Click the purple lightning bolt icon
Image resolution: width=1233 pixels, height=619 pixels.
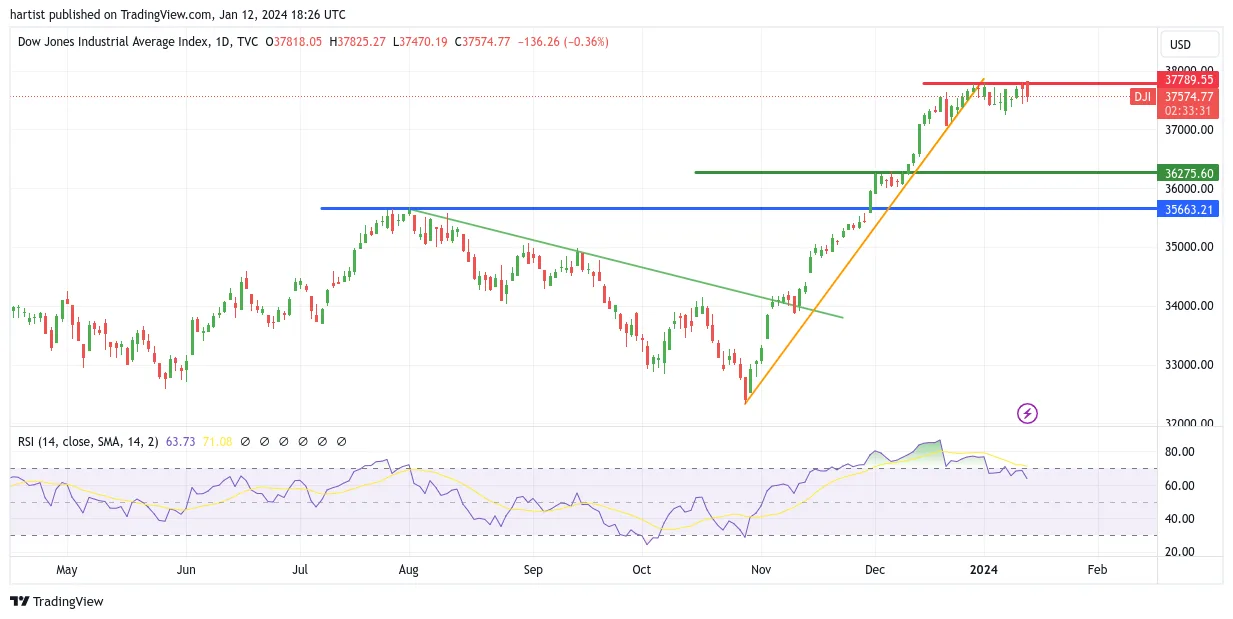pos(1027,413)
